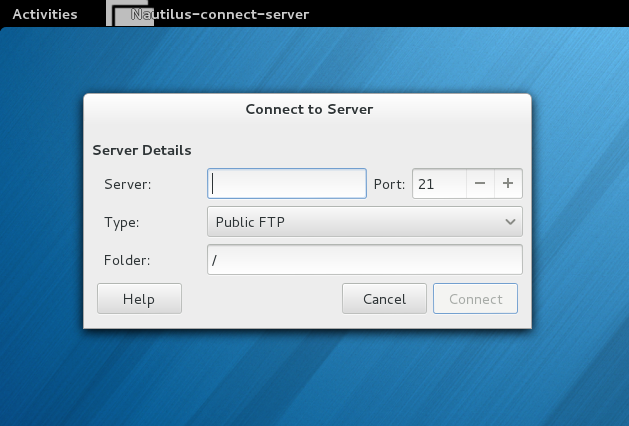The width and height of the screenshot is (629, 426).
Task: Click the Type: field label
Action: (121, 222)
